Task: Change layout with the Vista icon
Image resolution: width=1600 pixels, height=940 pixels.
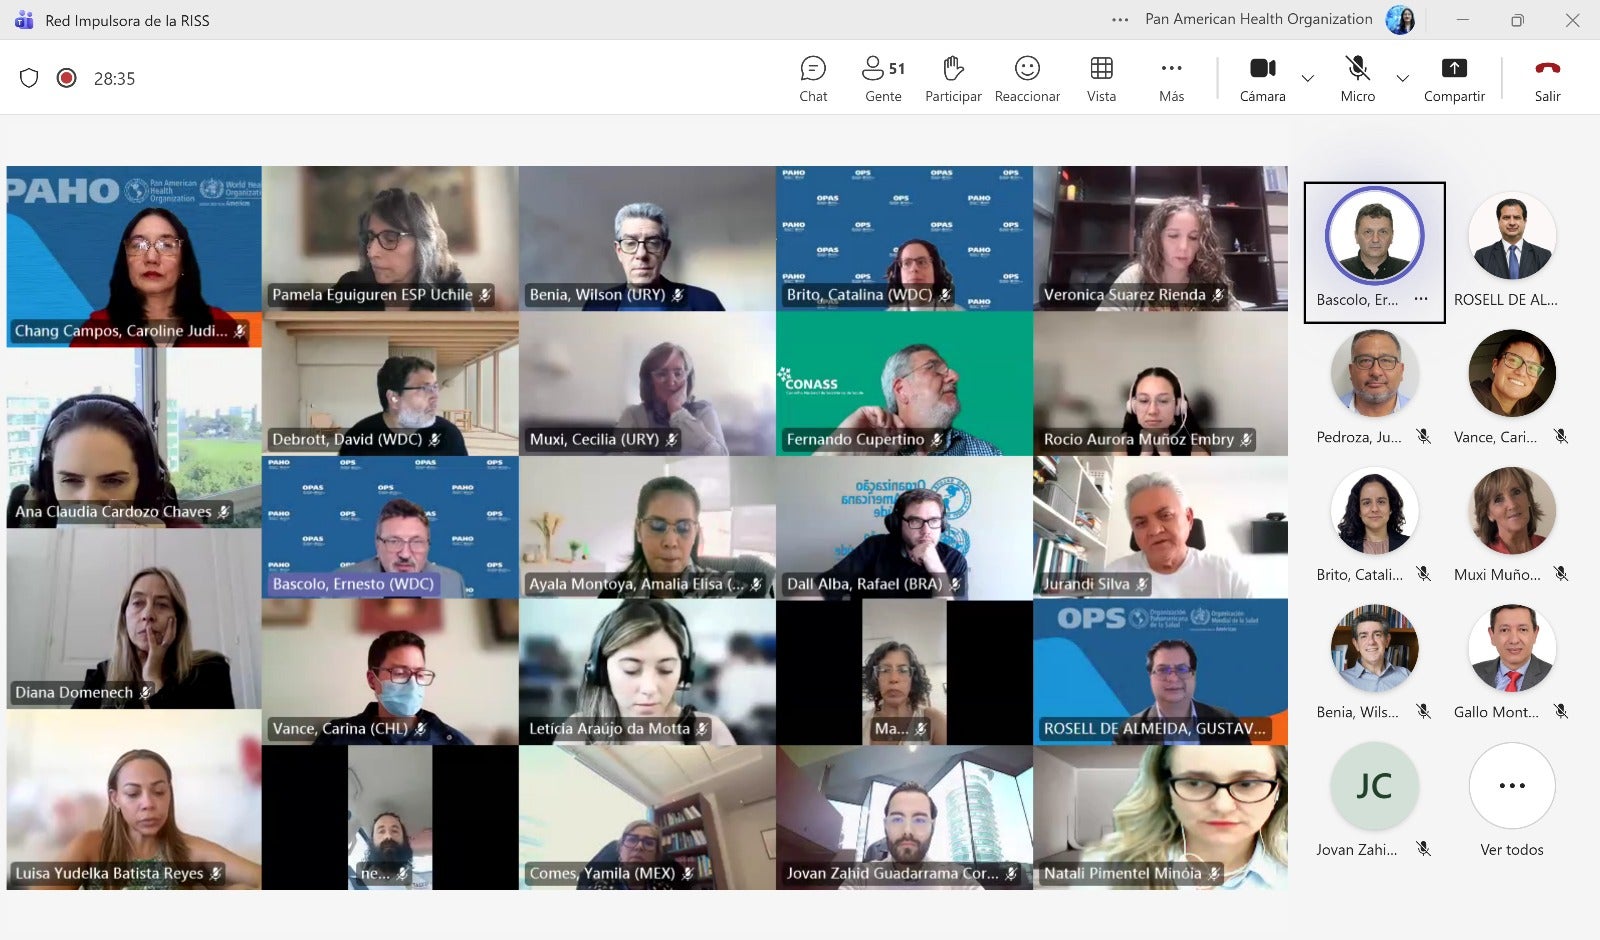Action: [x=1101, y=79]
